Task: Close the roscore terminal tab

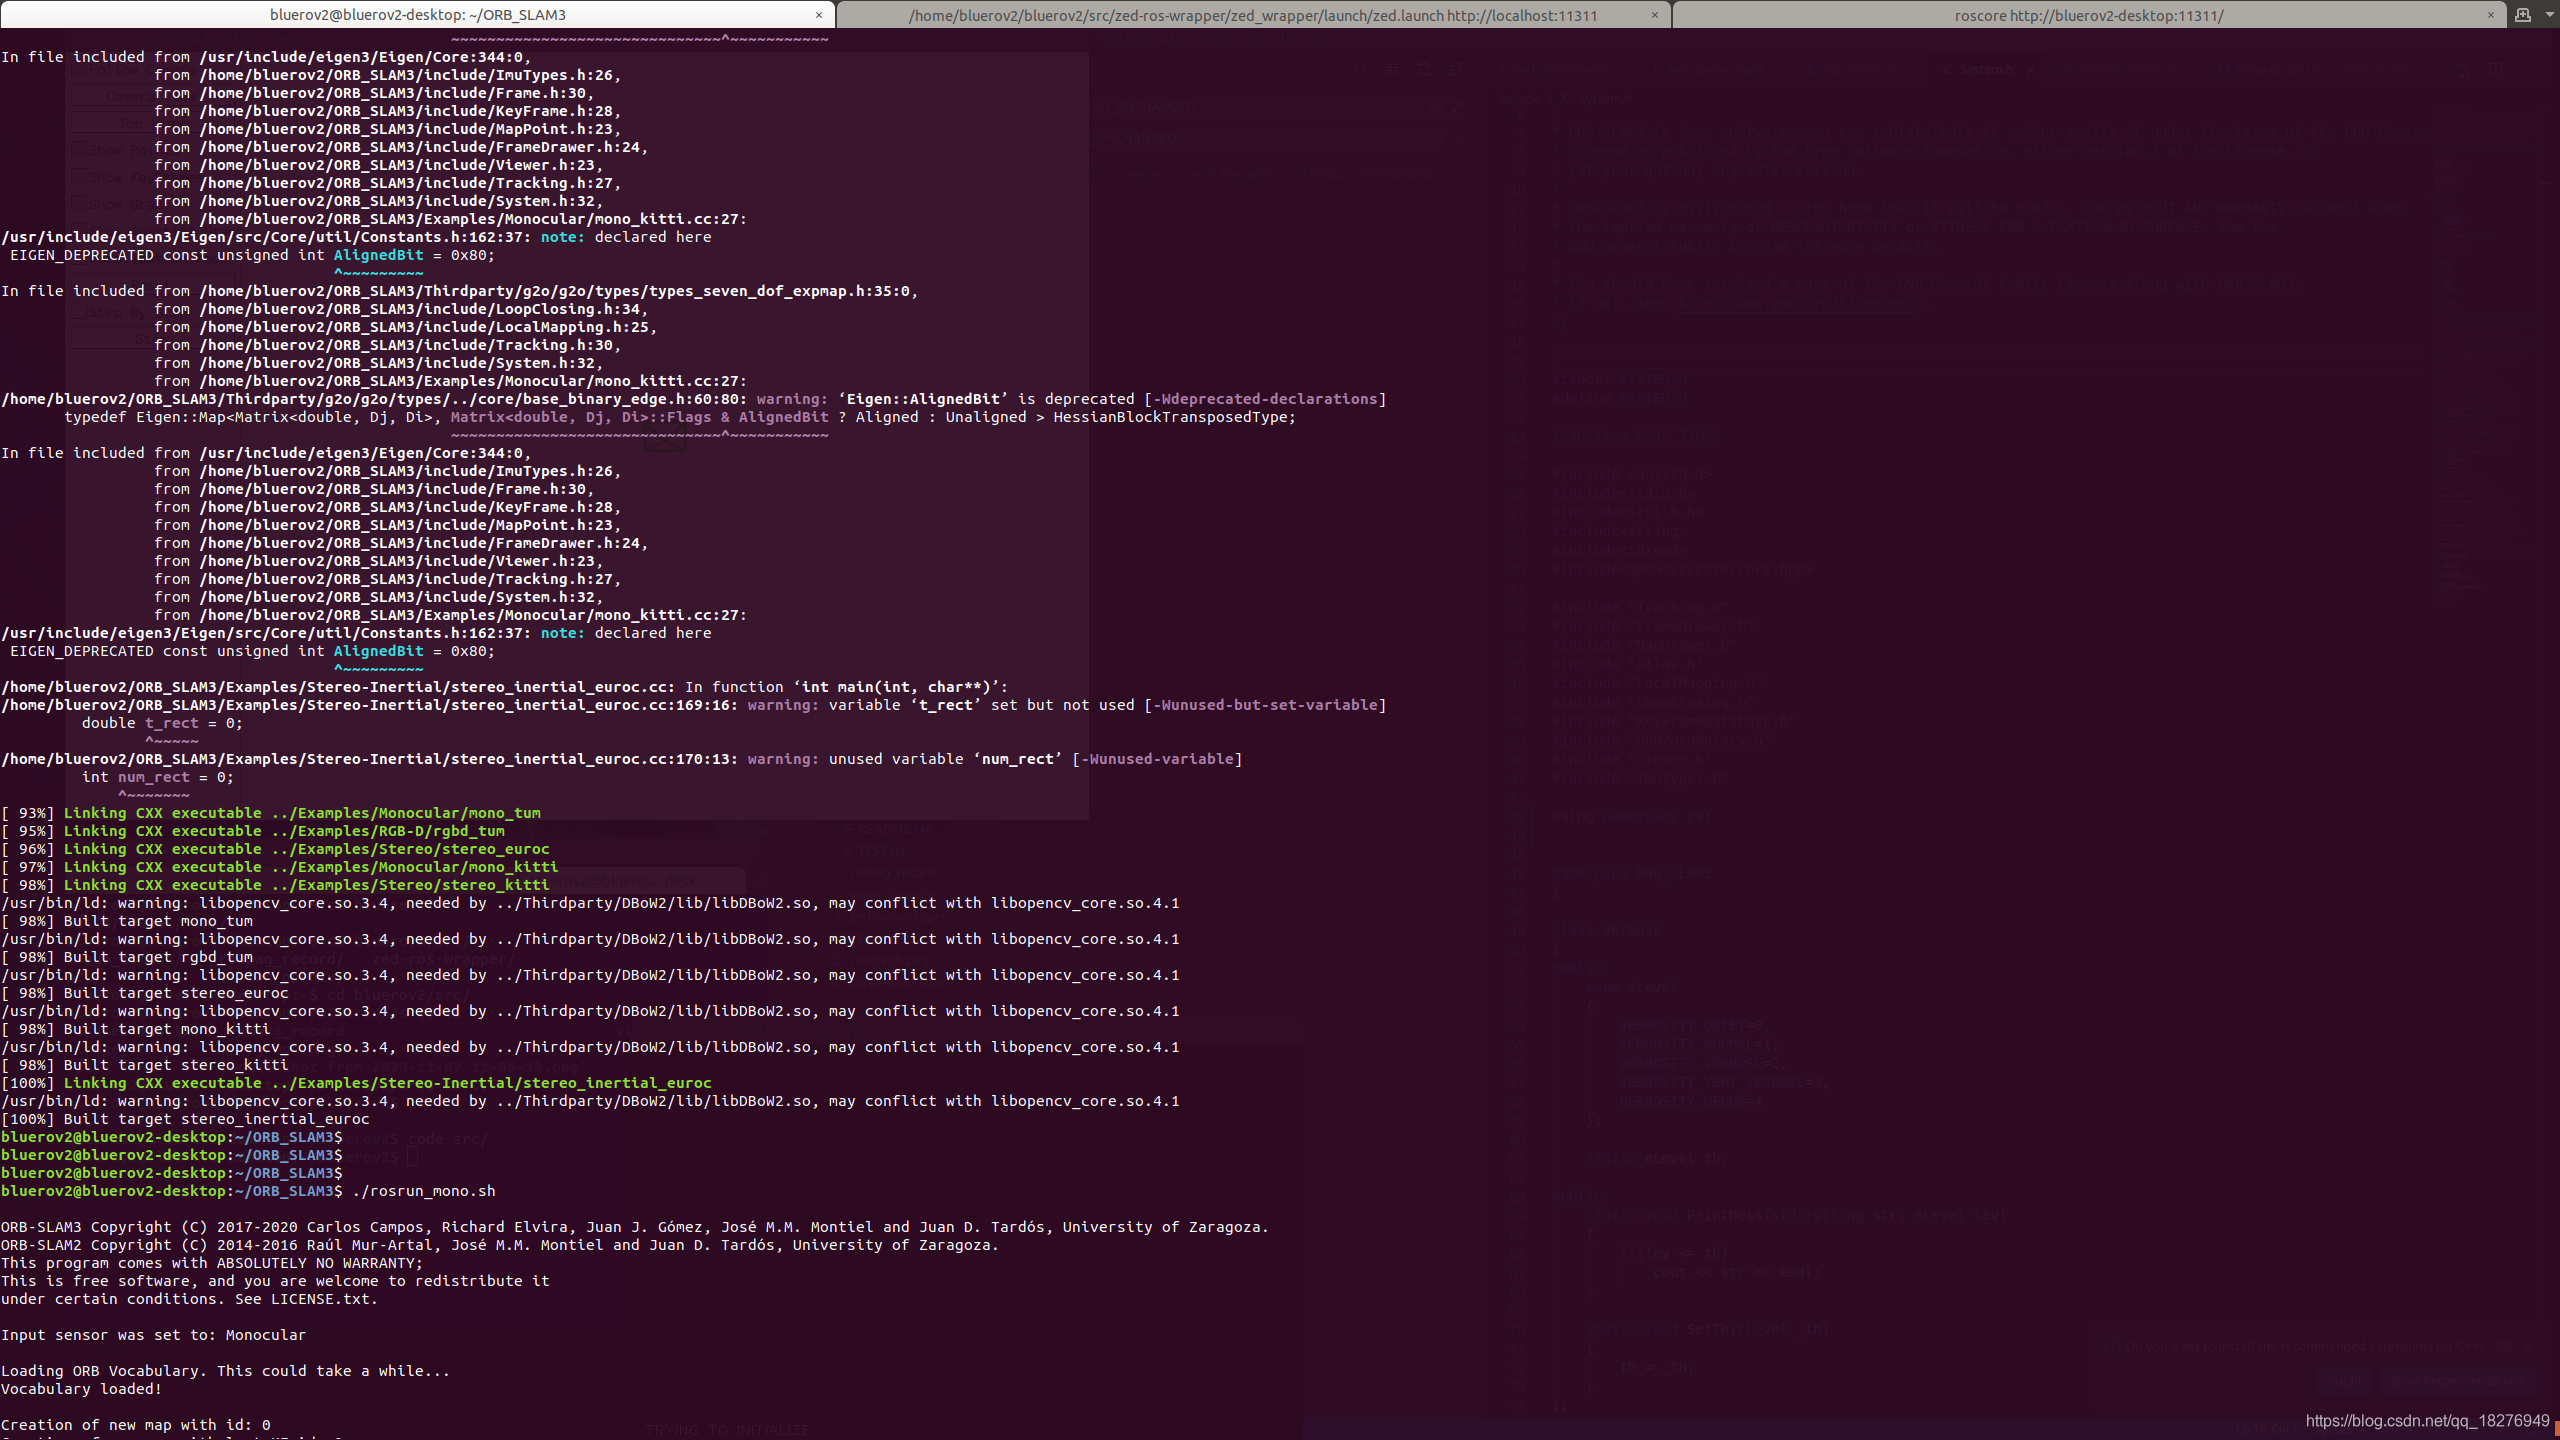Action: click(2490, 15)
